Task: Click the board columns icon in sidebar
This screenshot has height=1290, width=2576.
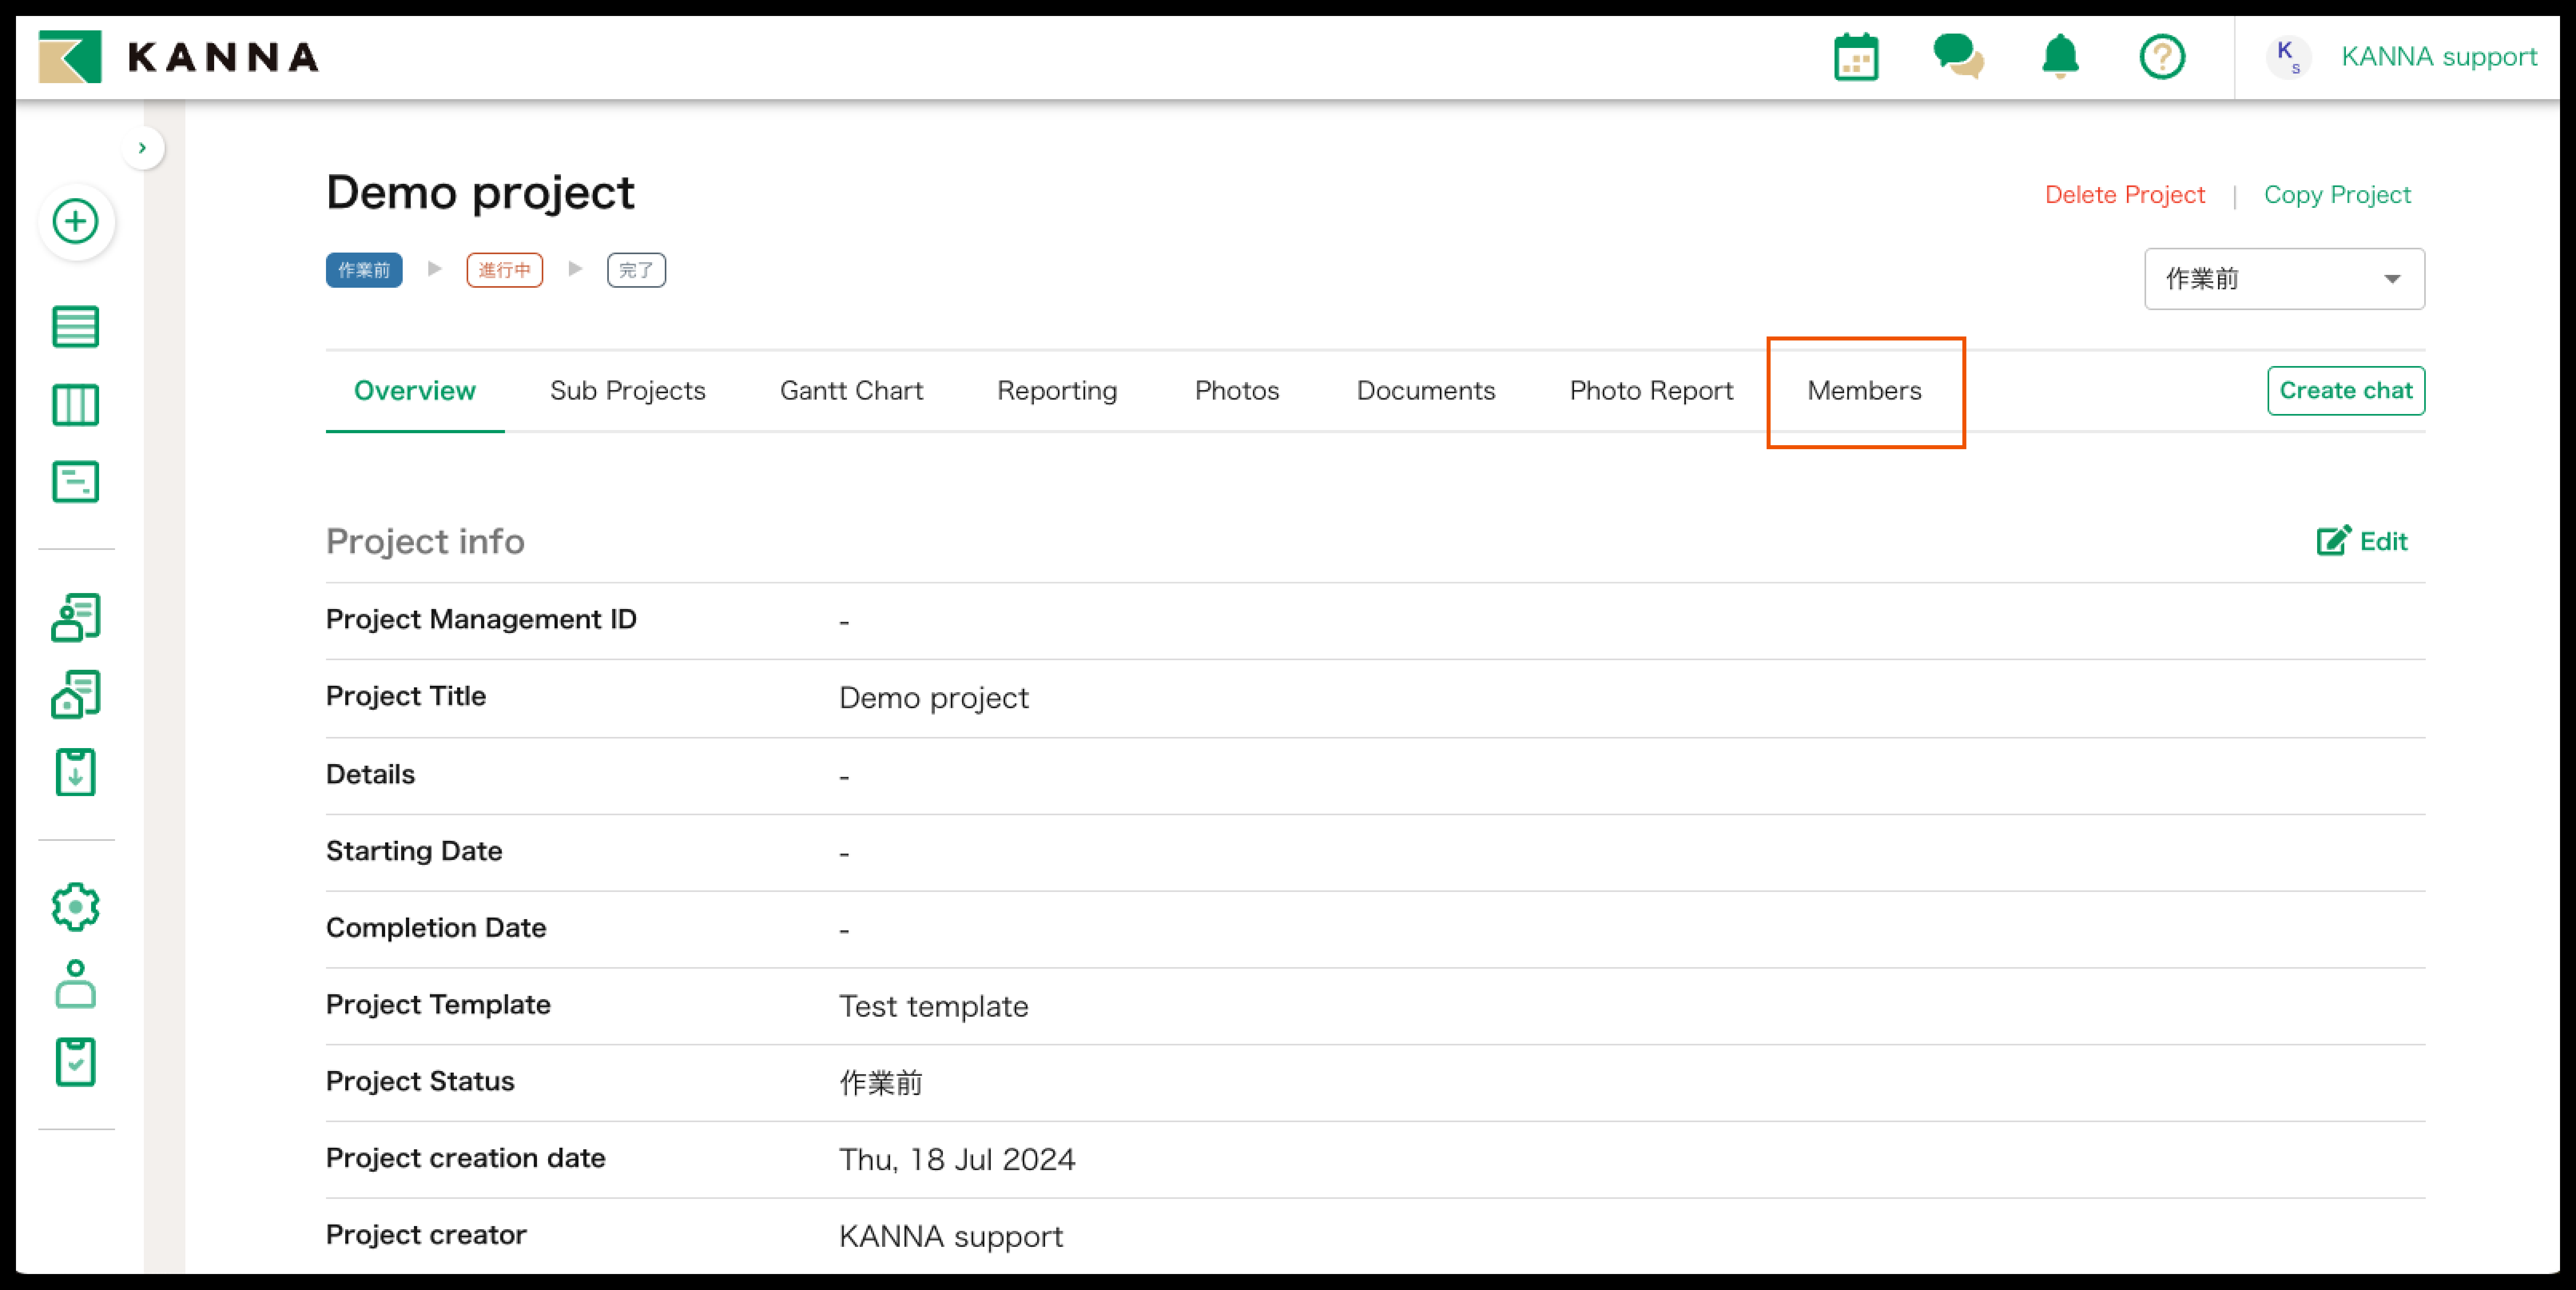Action: (76, 405)
